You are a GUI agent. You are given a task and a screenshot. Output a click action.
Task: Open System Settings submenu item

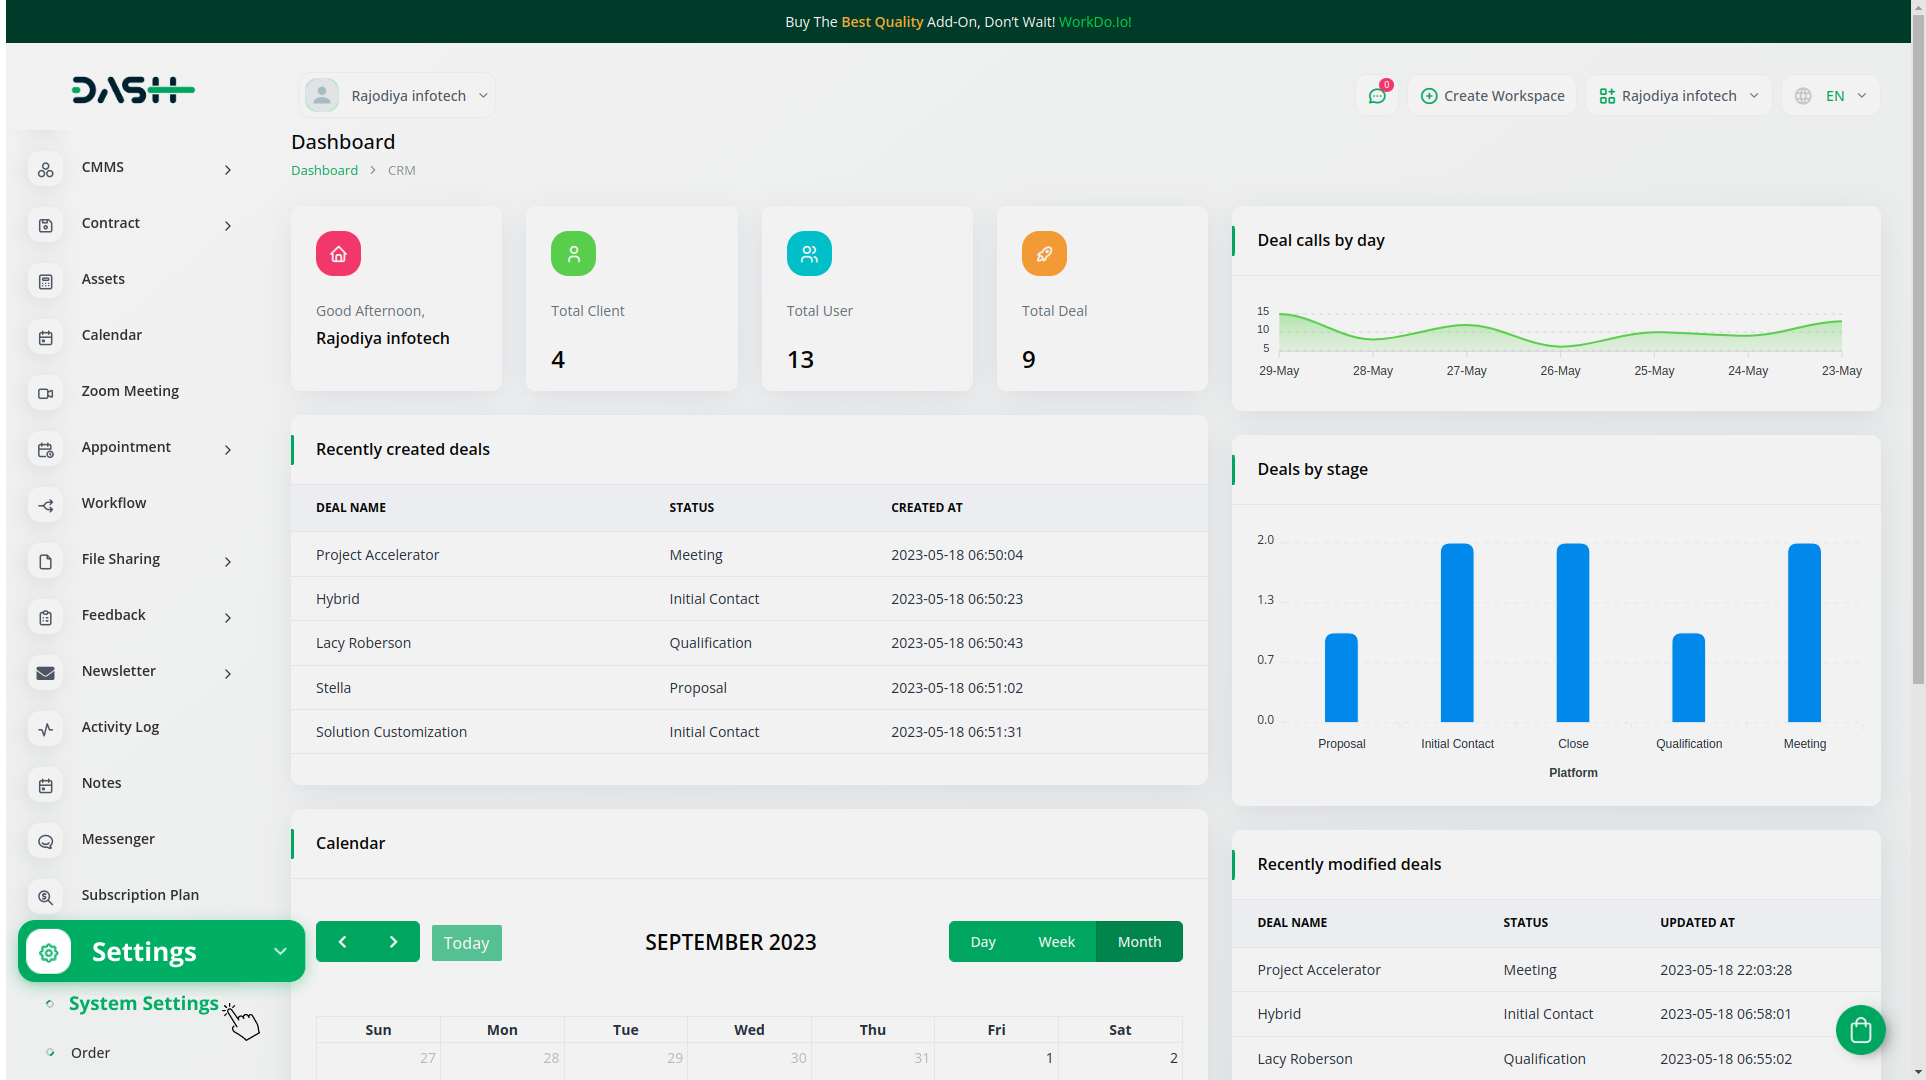(x=143, y=1003)
